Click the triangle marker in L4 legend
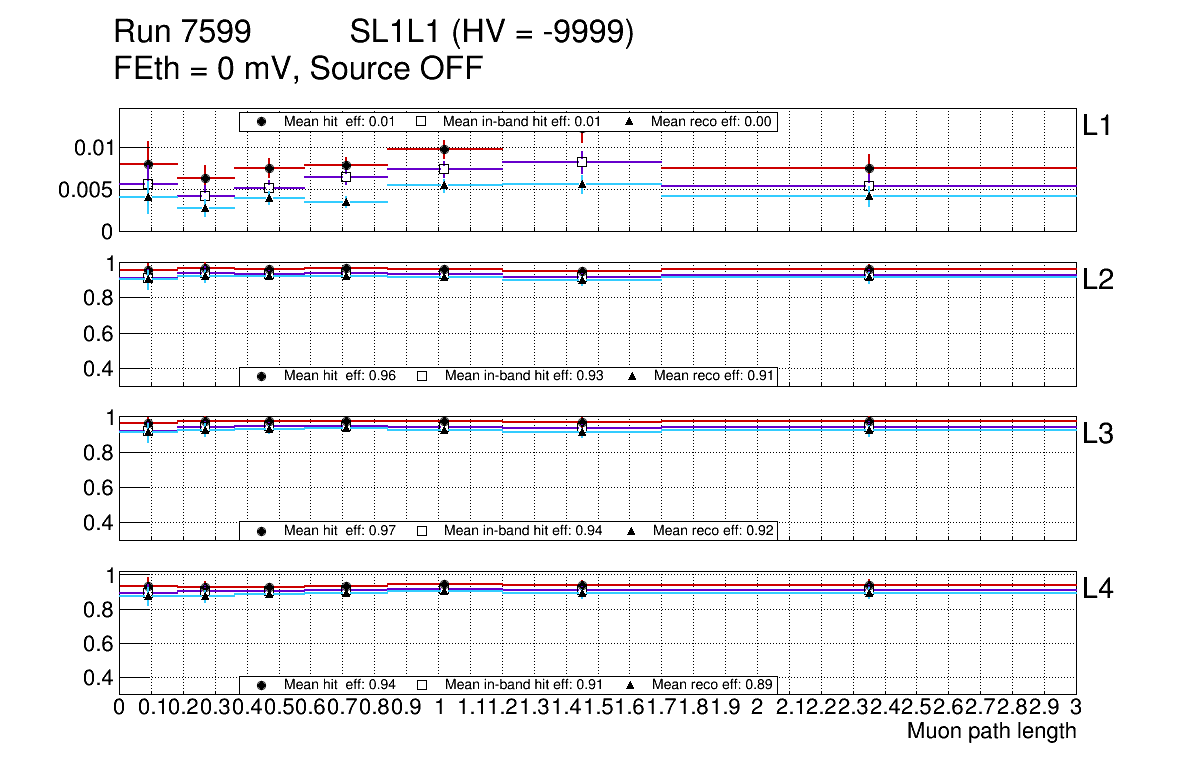 [x=631, y=685]
